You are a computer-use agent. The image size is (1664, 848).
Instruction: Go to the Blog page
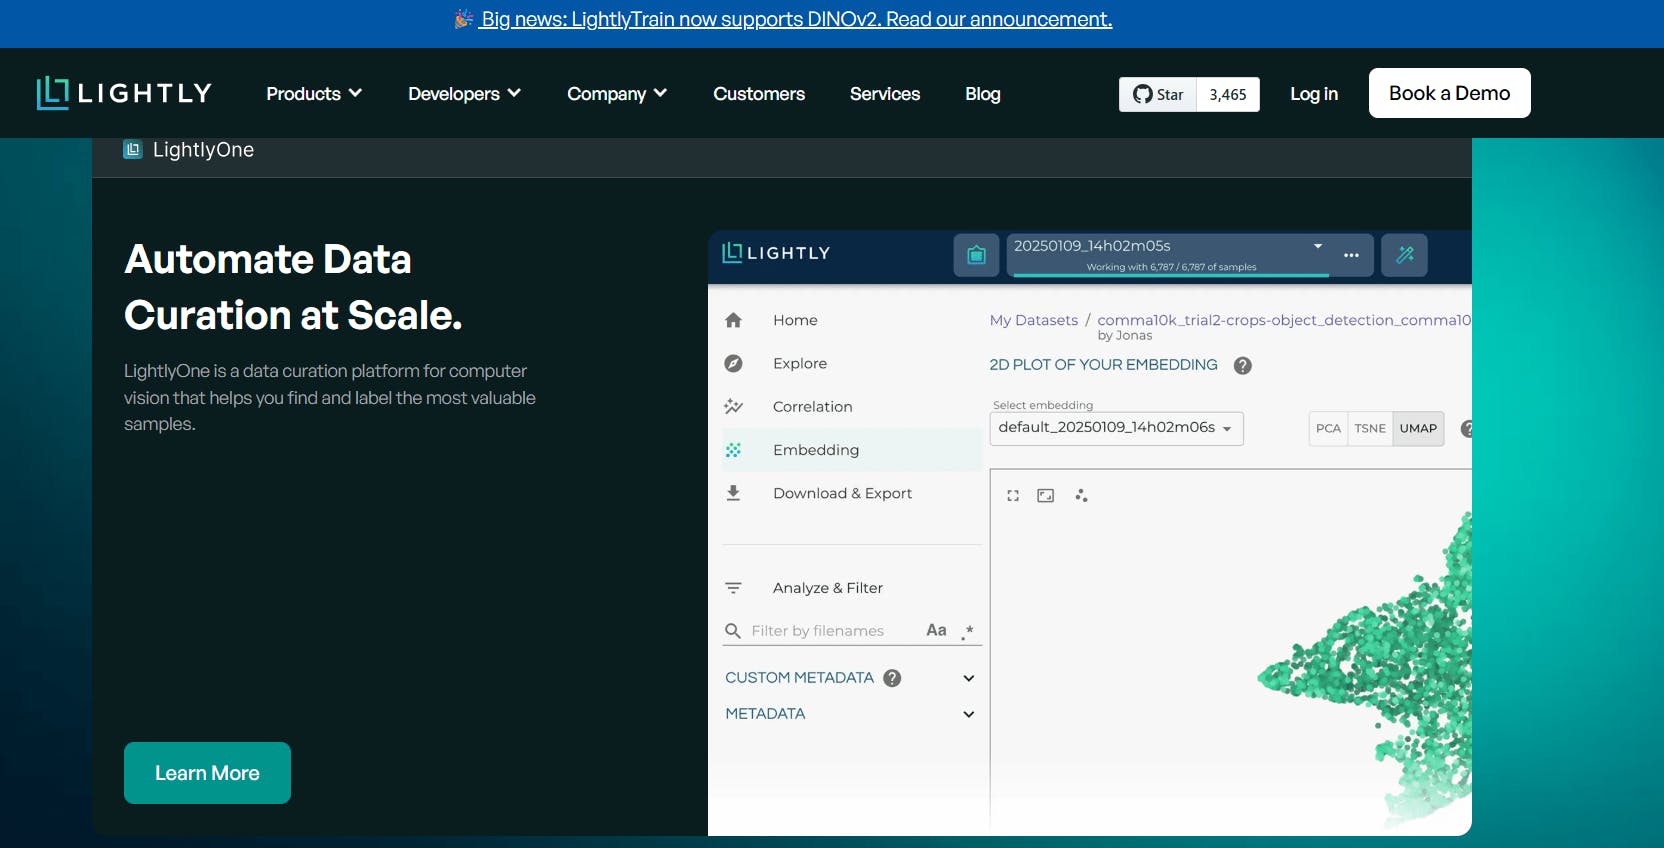[983, 93]
